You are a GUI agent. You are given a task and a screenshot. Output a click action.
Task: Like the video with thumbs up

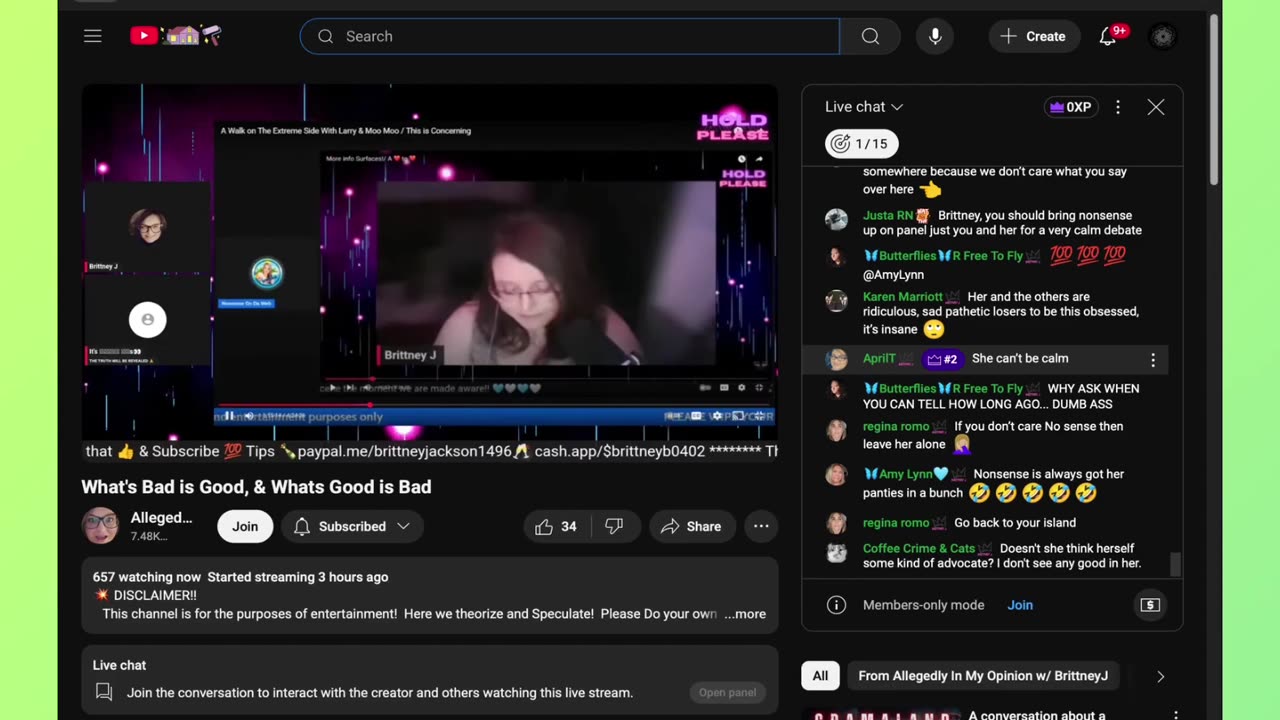556,526
